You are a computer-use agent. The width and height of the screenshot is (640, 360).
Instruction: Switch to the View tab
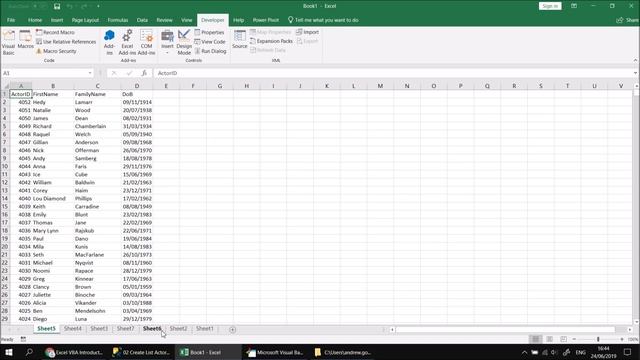(x=187, y=20)
